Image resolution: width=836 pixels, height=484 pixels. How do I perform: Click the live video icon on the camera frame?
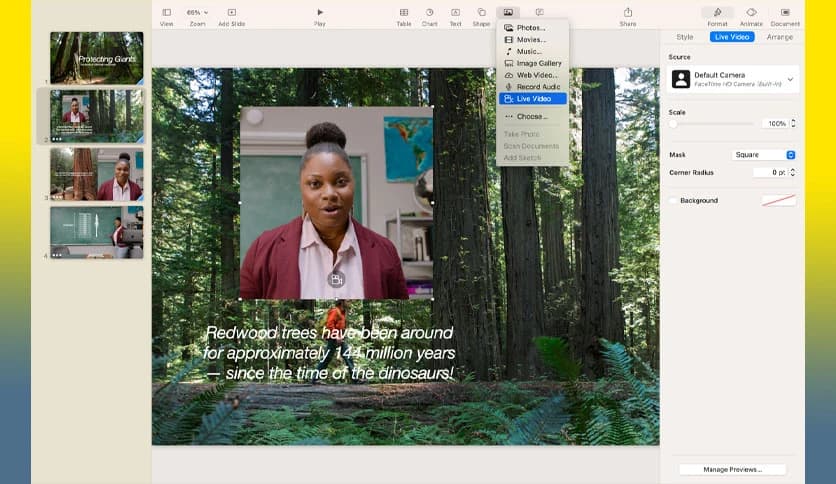click(x=336, y=279)
